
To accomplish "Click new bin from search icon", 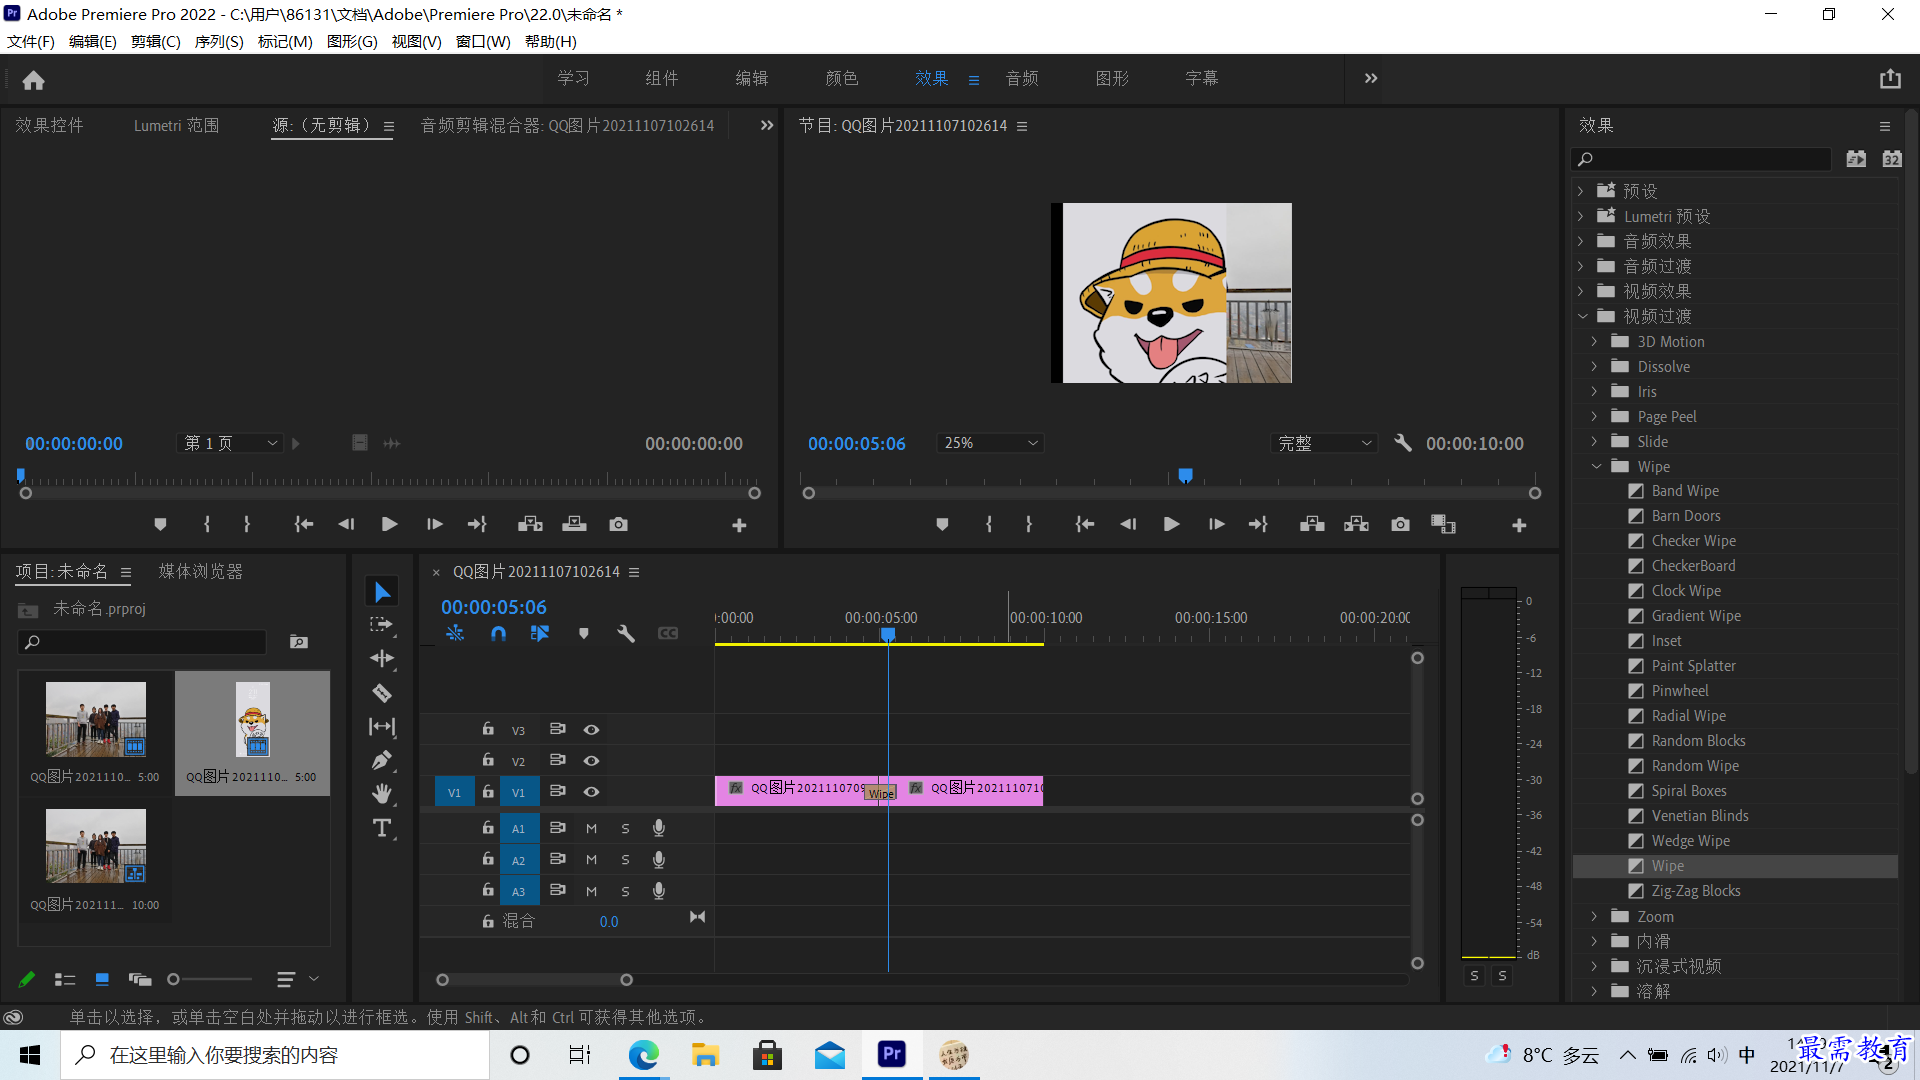I will coord(299,641).
